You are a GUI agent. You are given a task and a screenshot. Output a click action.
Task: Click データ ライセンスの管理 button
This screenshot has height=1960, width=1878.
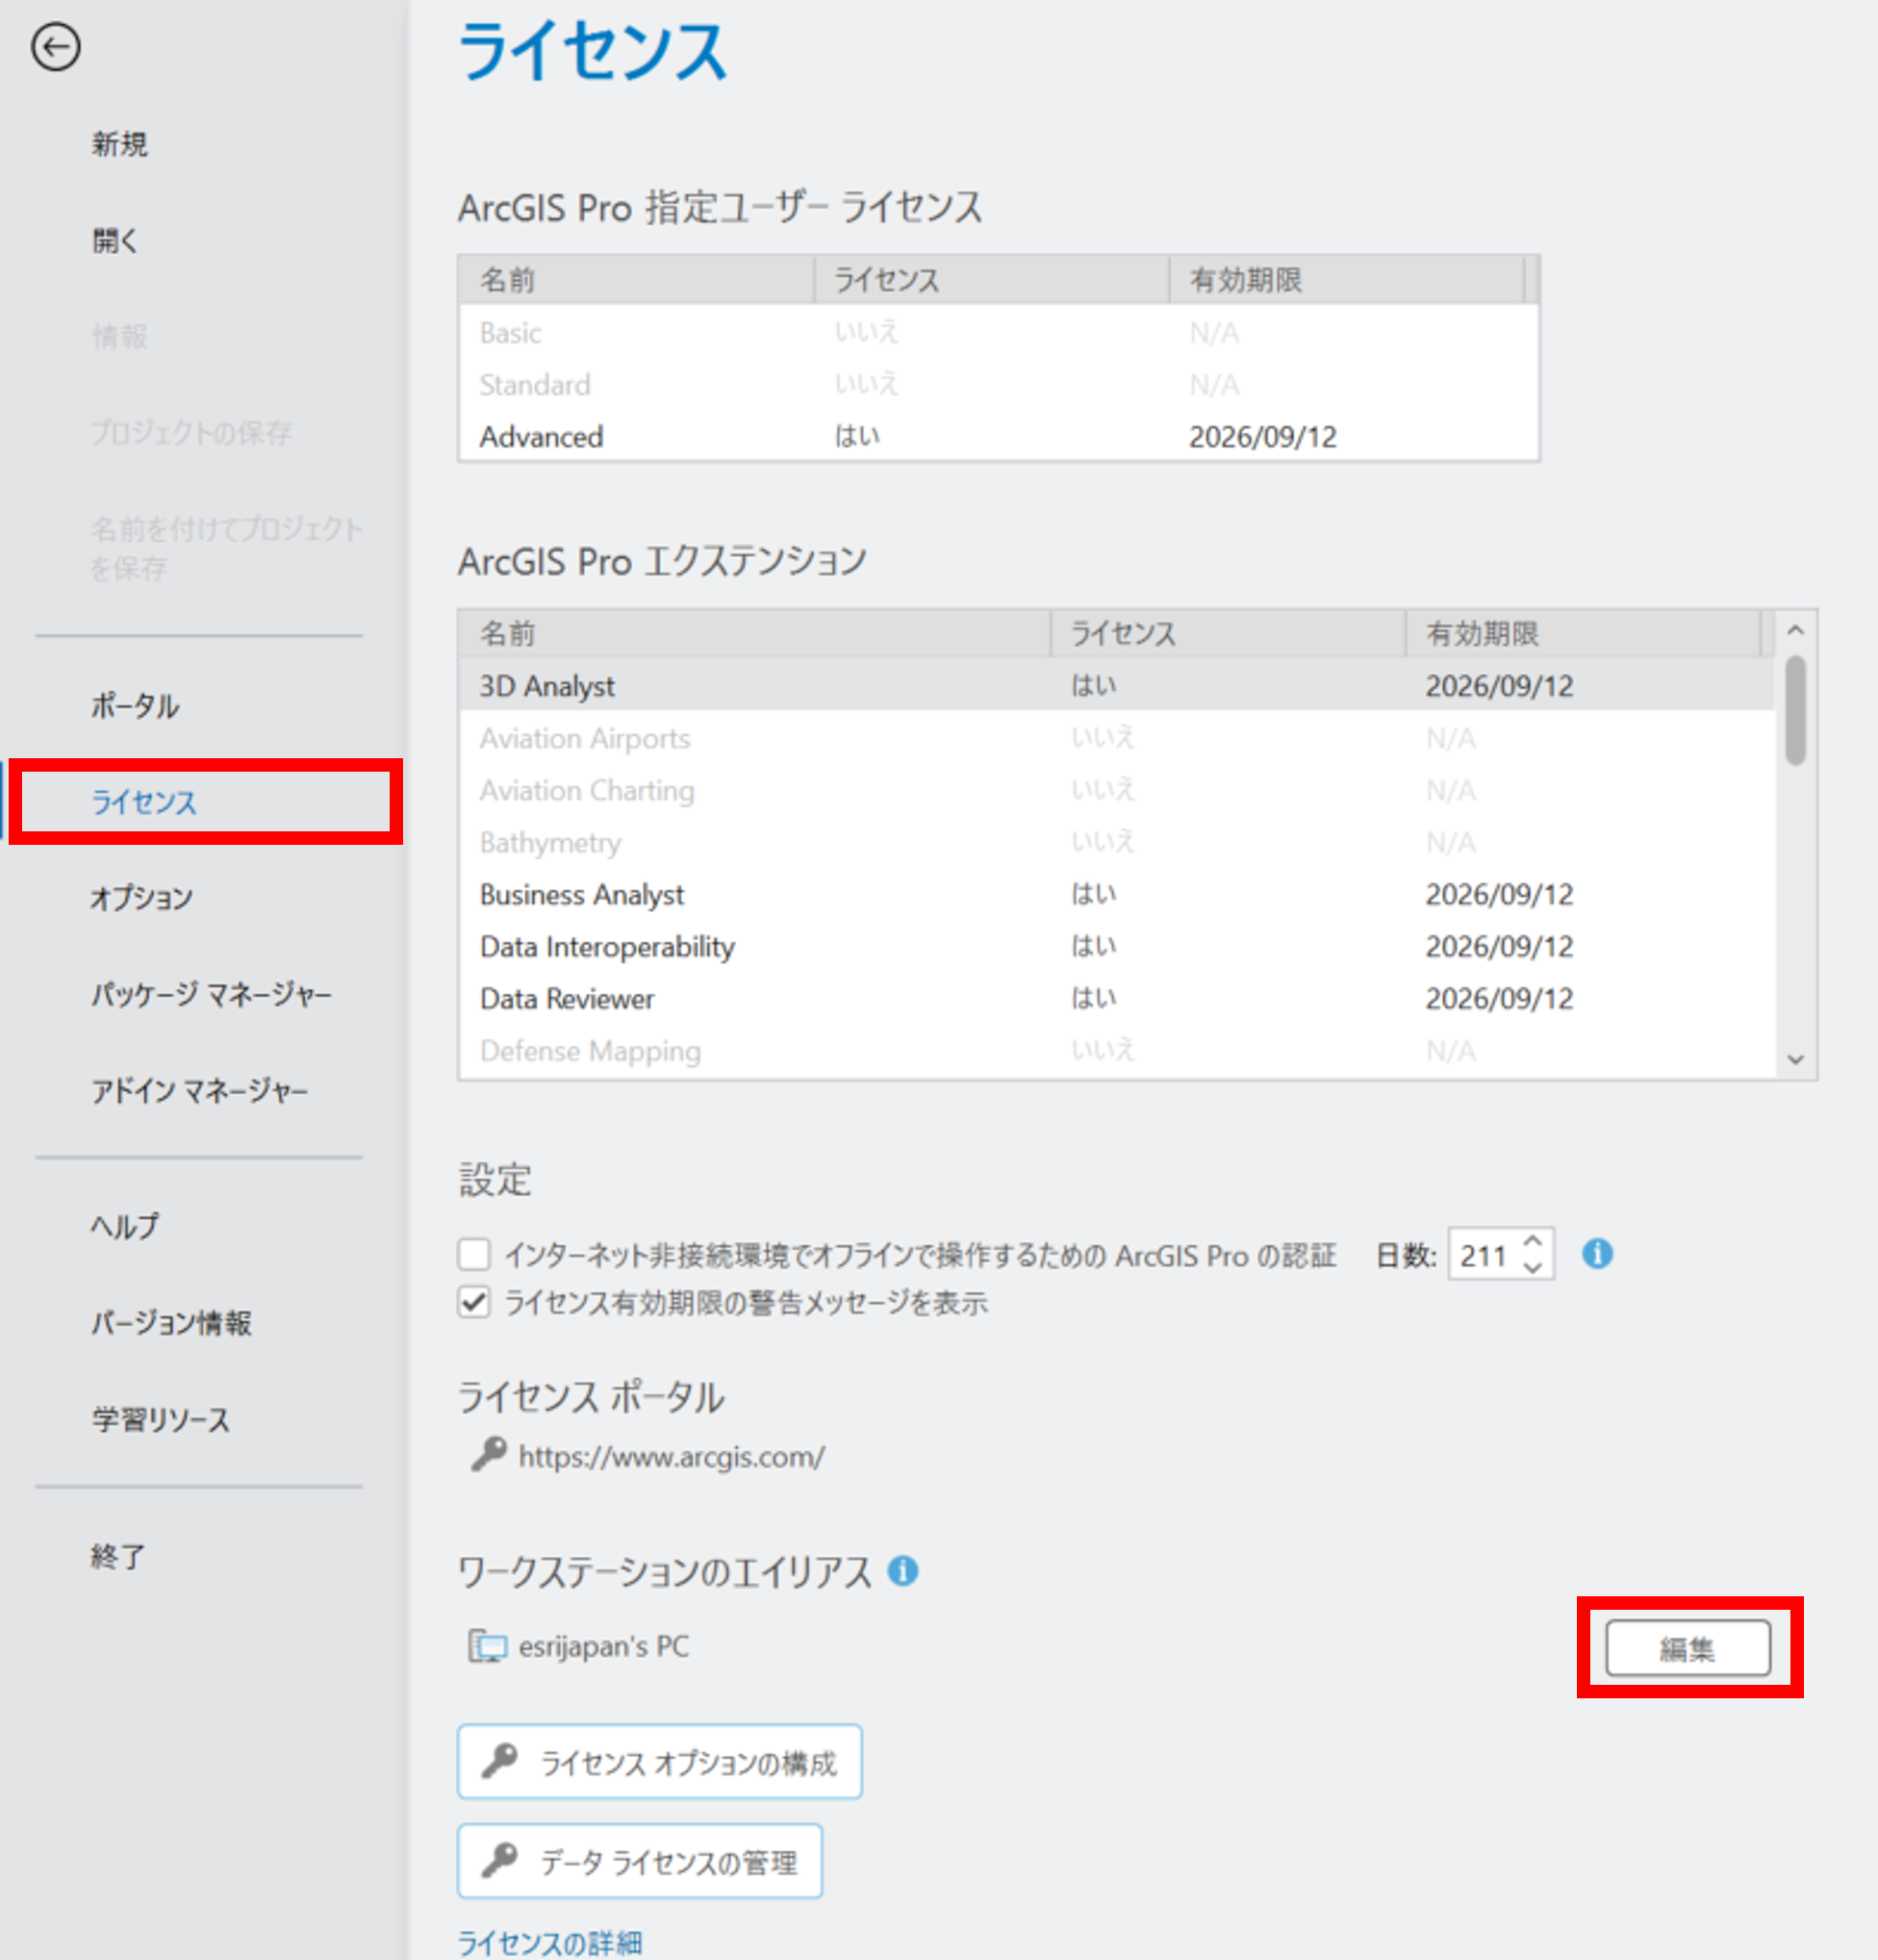[639, 1861]
